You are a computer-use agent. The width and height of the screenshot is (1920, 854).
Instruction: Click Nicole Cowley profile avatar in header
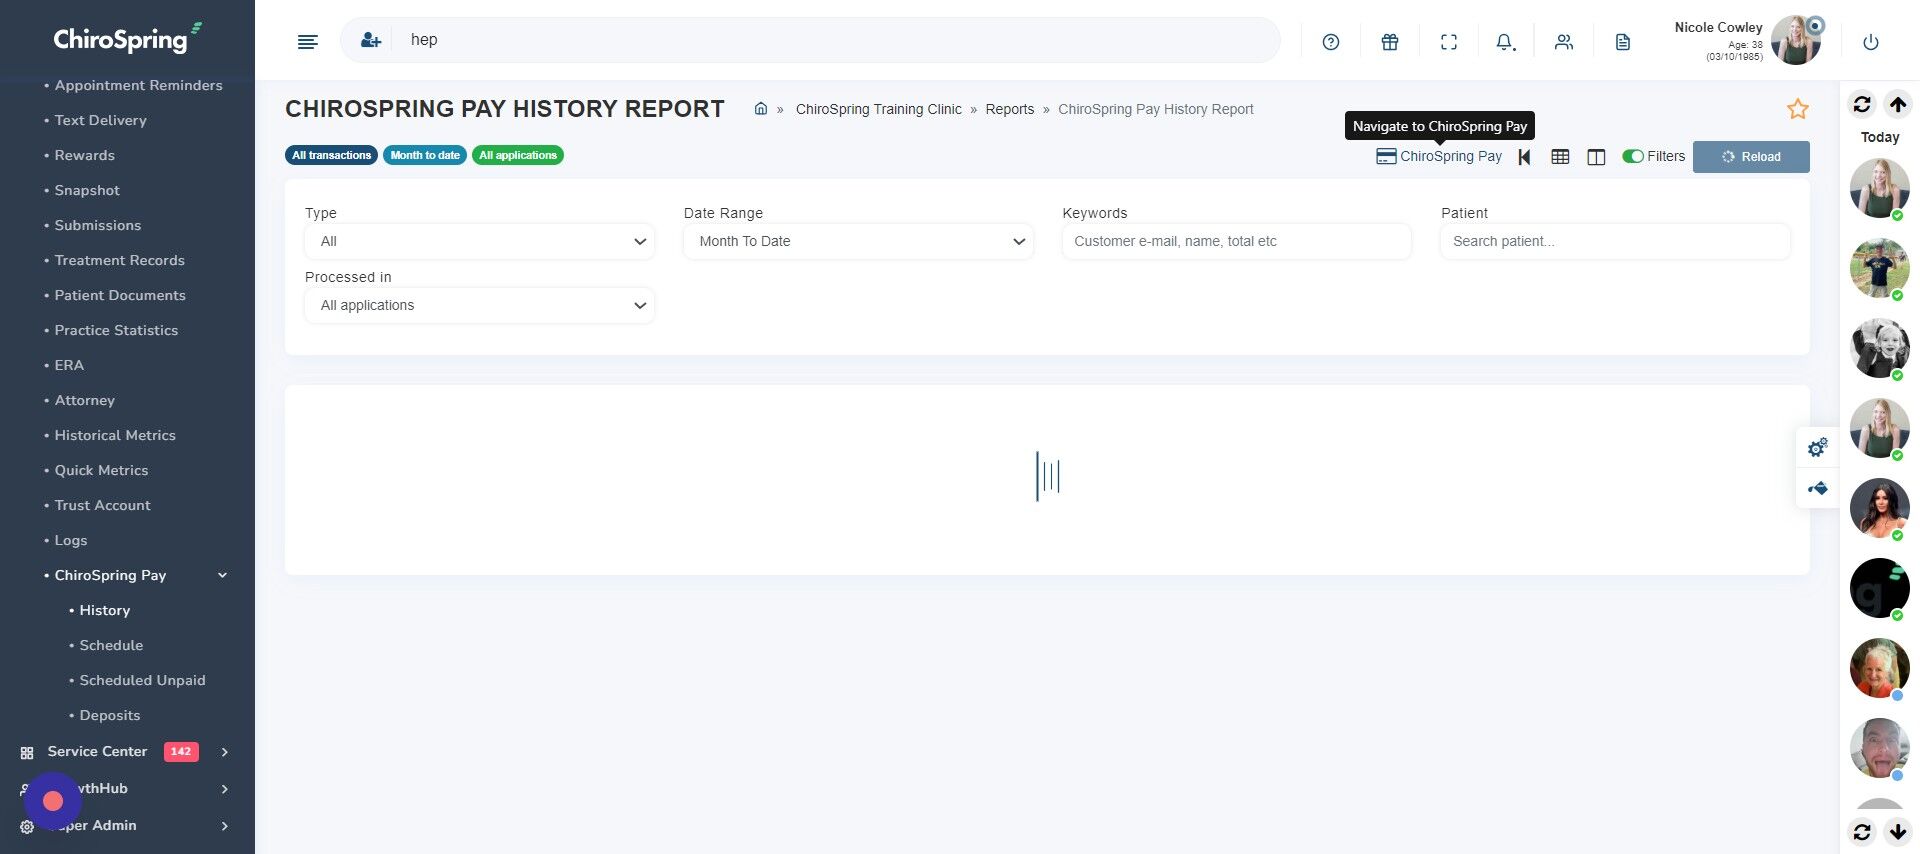click(1796, 41)
